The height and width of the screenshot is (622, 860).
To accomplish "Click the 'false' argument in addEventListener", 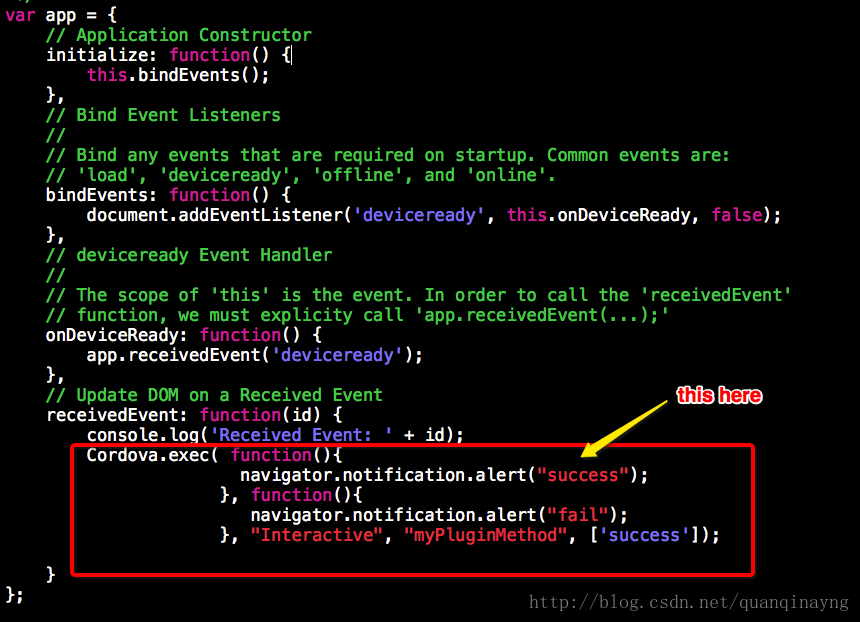I will pyautogui.click(x=737, y=215).
